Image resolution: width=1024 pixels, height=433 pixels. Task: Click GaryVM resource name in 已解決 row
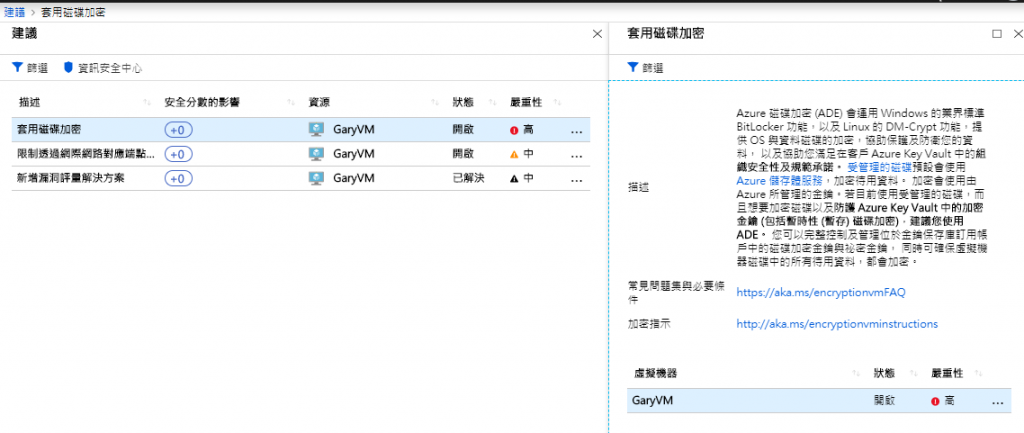(353, 178)
